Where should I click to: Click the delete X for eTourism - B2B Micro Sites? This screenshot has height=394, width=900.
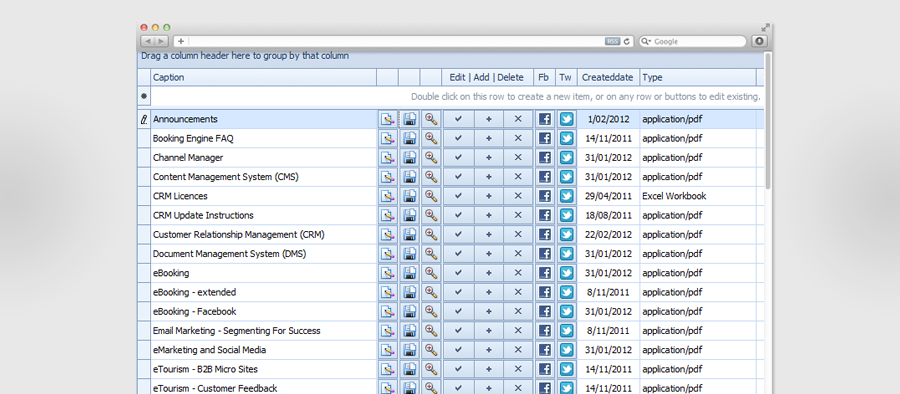(518, 369)
